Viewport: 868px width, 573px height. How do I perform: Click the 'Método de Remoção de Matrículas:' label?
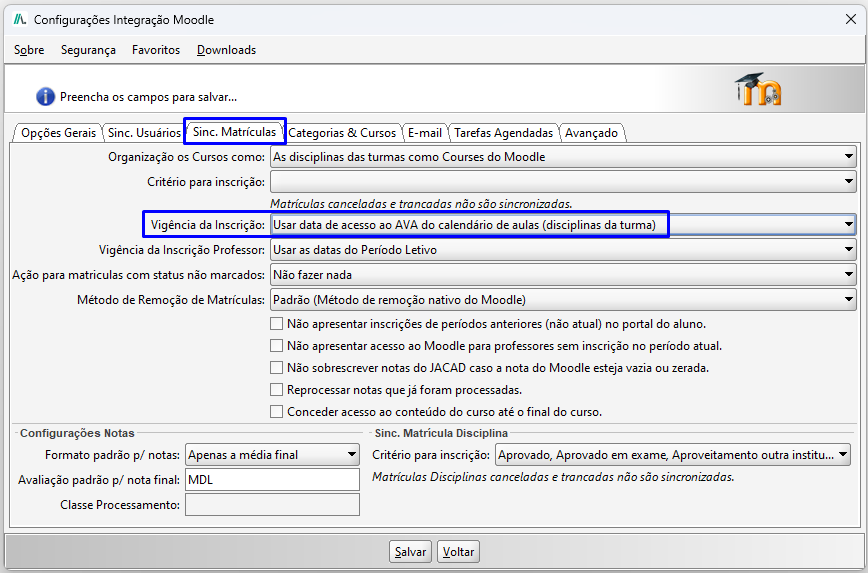(171, 300)
